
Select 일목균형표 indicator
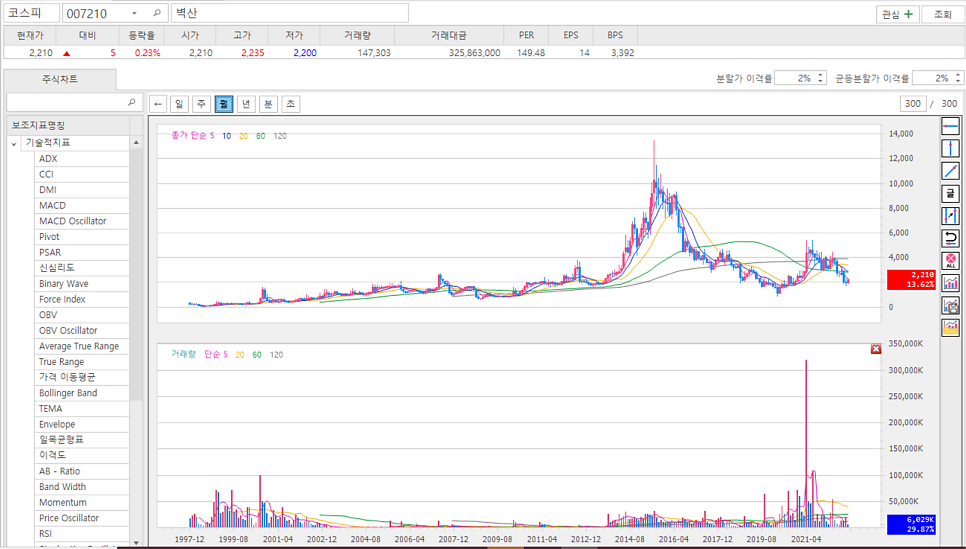pyautogui.click(x=82, y=439)
